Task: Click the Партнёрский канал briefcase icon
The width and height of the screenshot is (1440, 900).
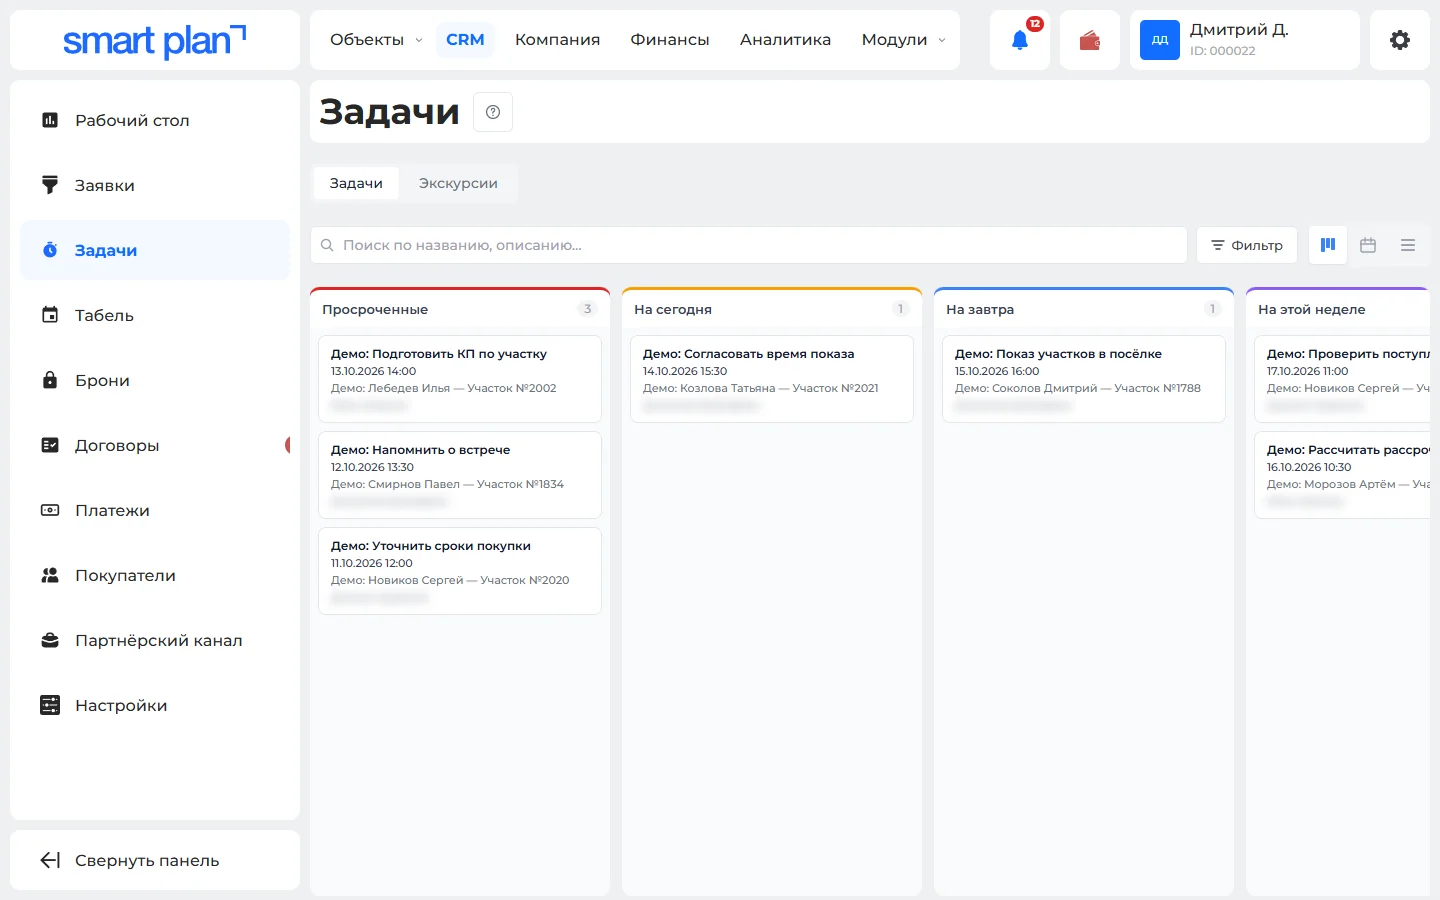Action: pos(50,640)
